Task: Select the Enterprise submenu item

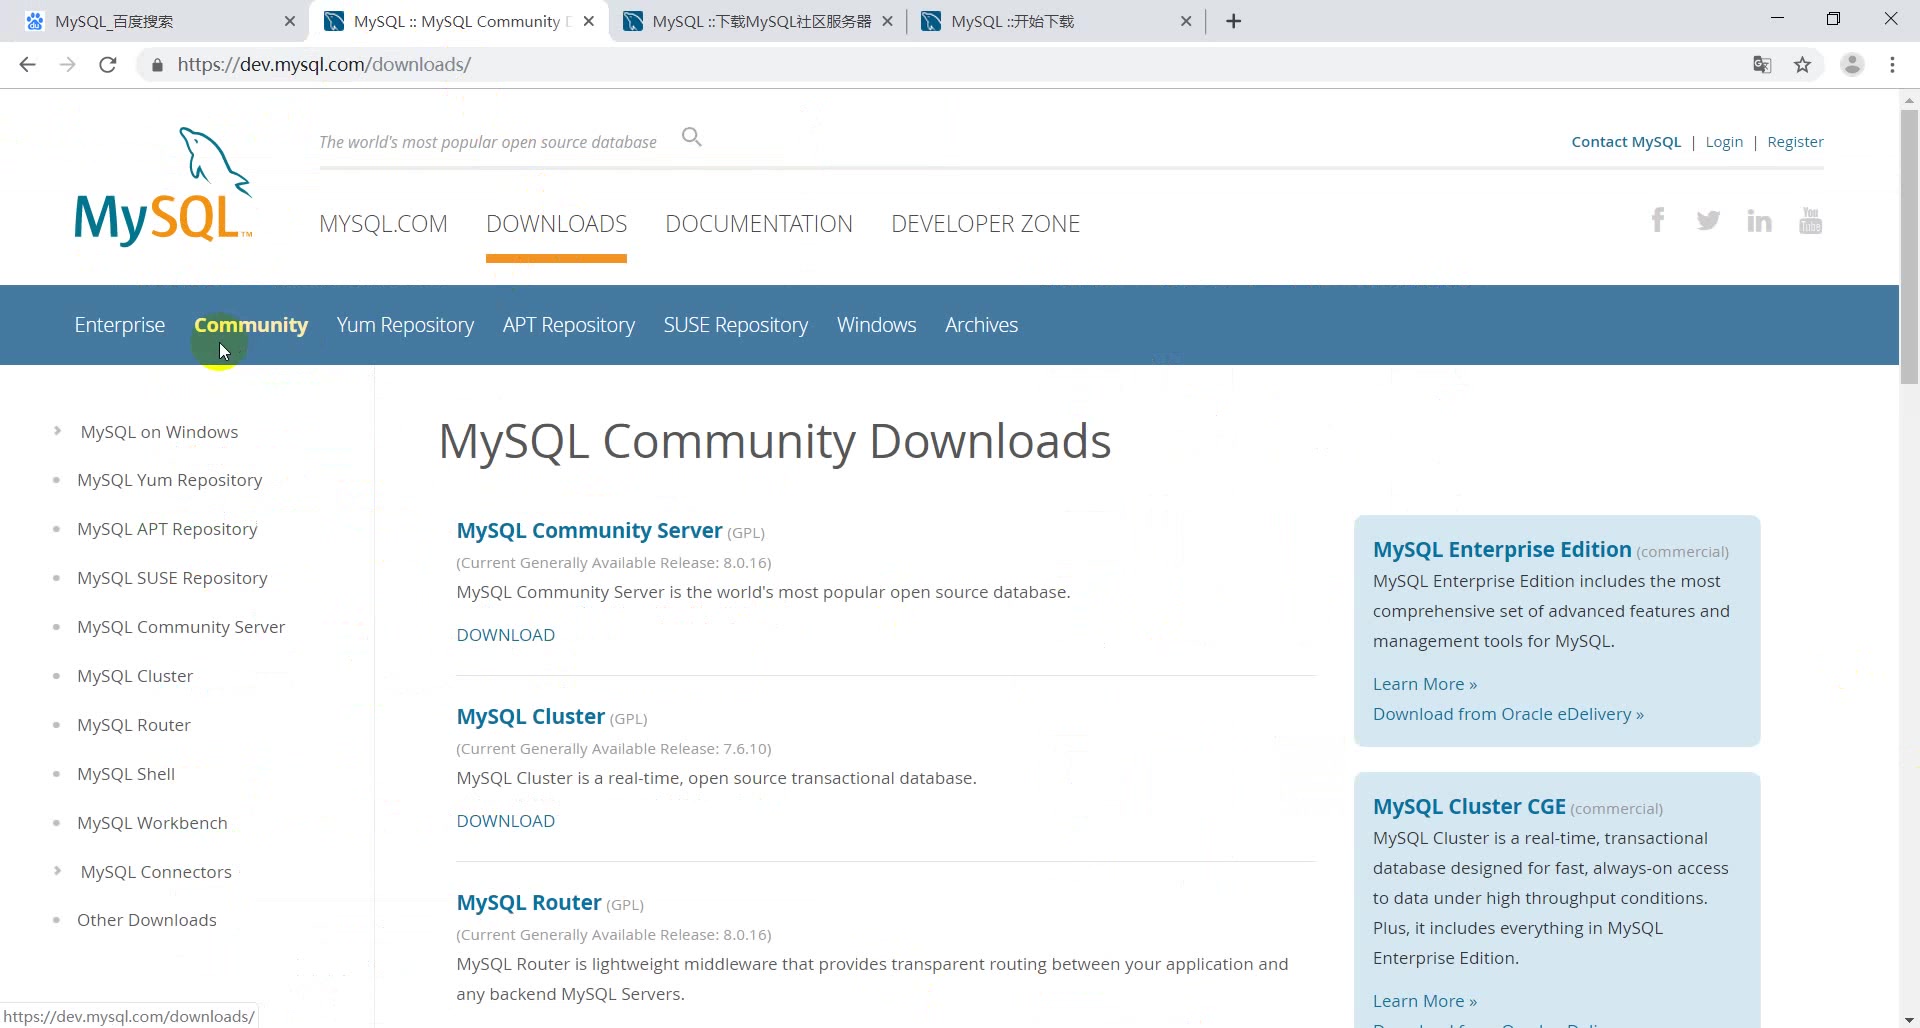Action: 120,325
